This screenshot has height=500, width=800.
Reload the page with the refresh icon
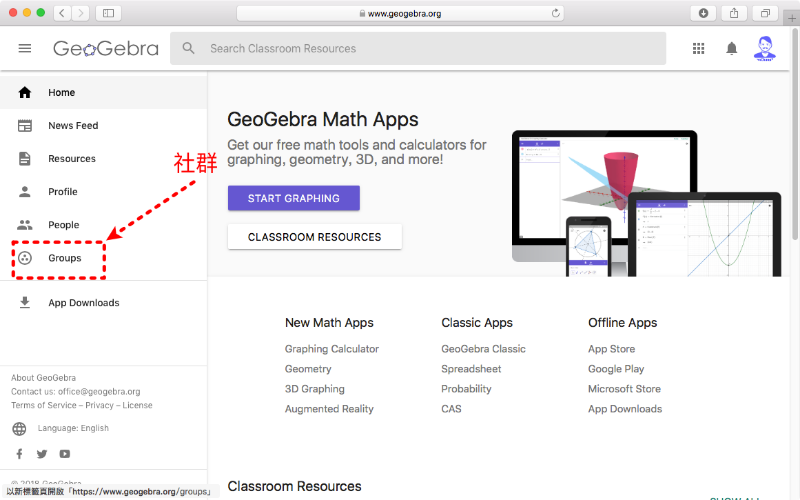(x=556, y=13)
